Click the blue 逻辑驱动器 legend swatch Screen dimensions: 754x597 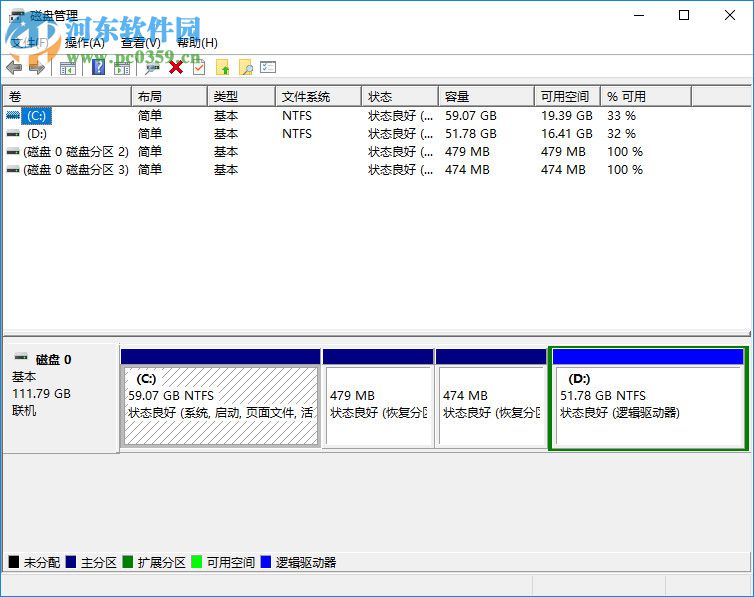coord(265,562)
